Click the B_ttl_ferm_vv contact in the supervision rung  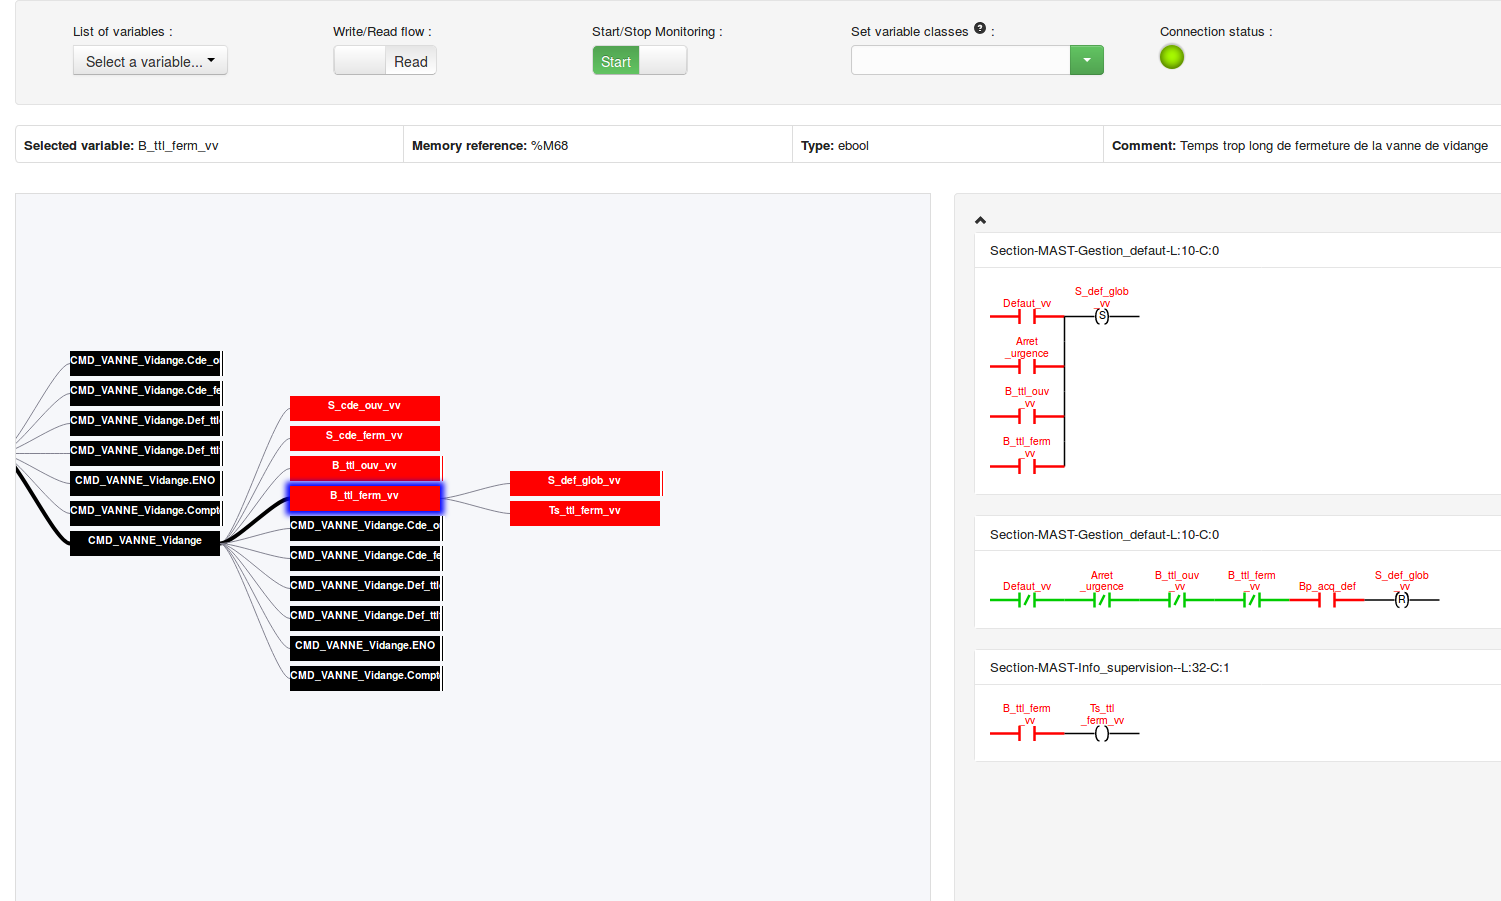1026,732
